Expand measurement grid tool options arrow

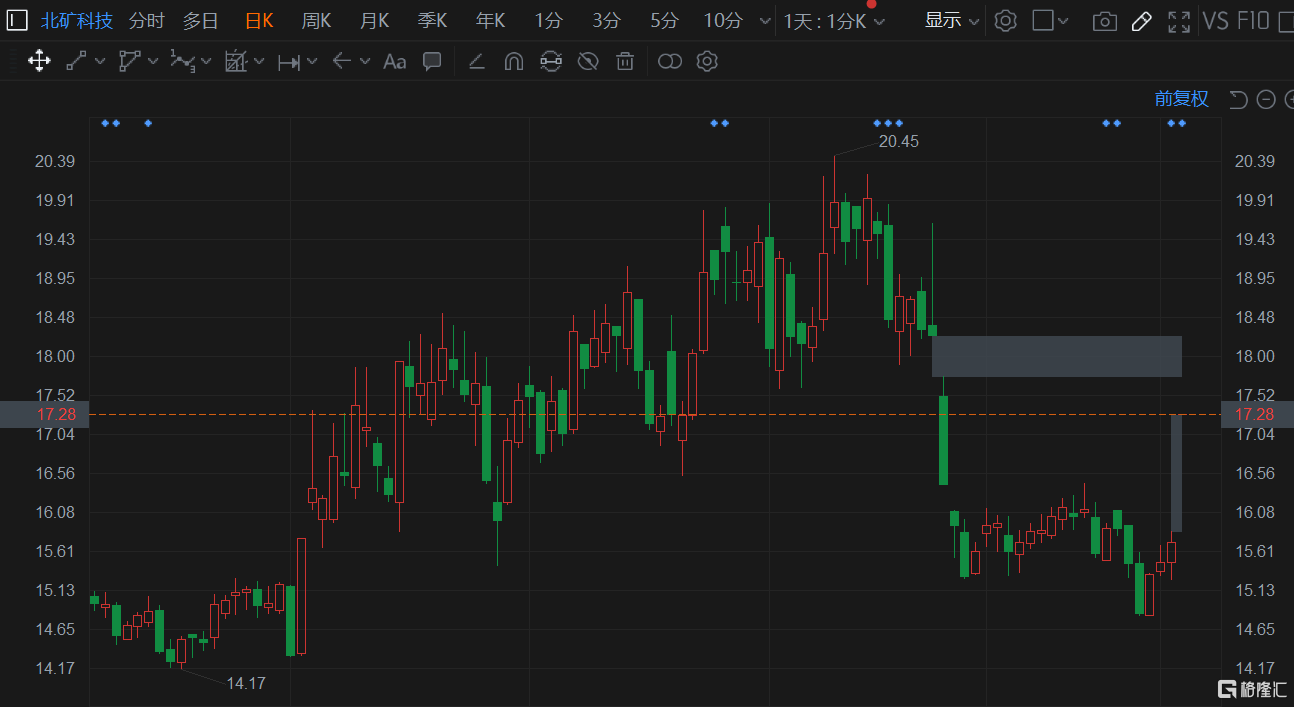point(259,62)
